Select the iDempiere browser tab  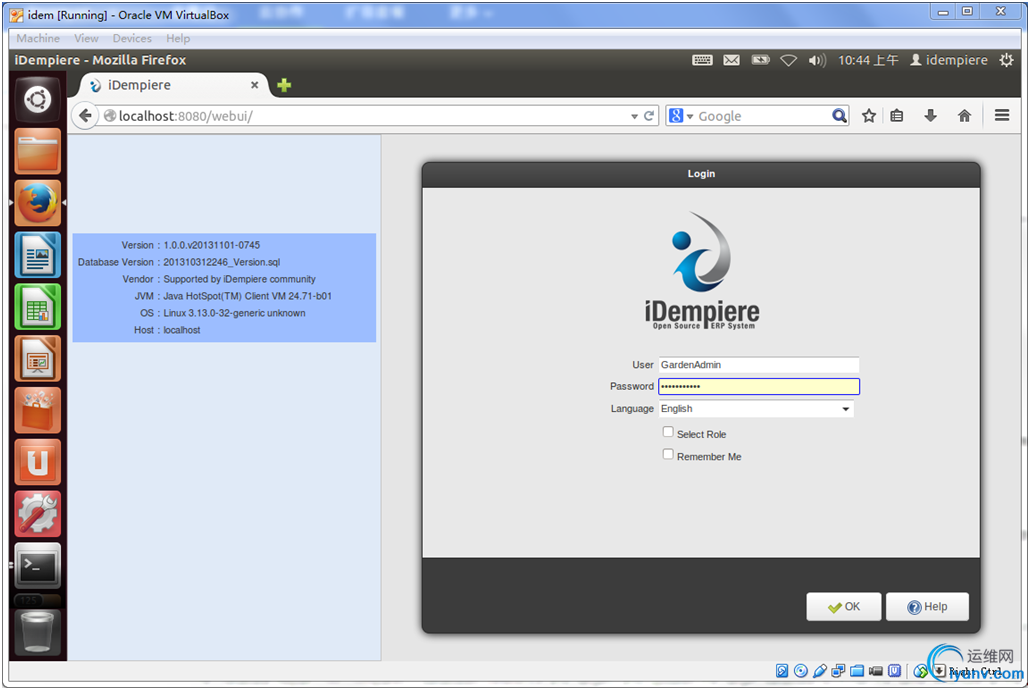(173, 85)
